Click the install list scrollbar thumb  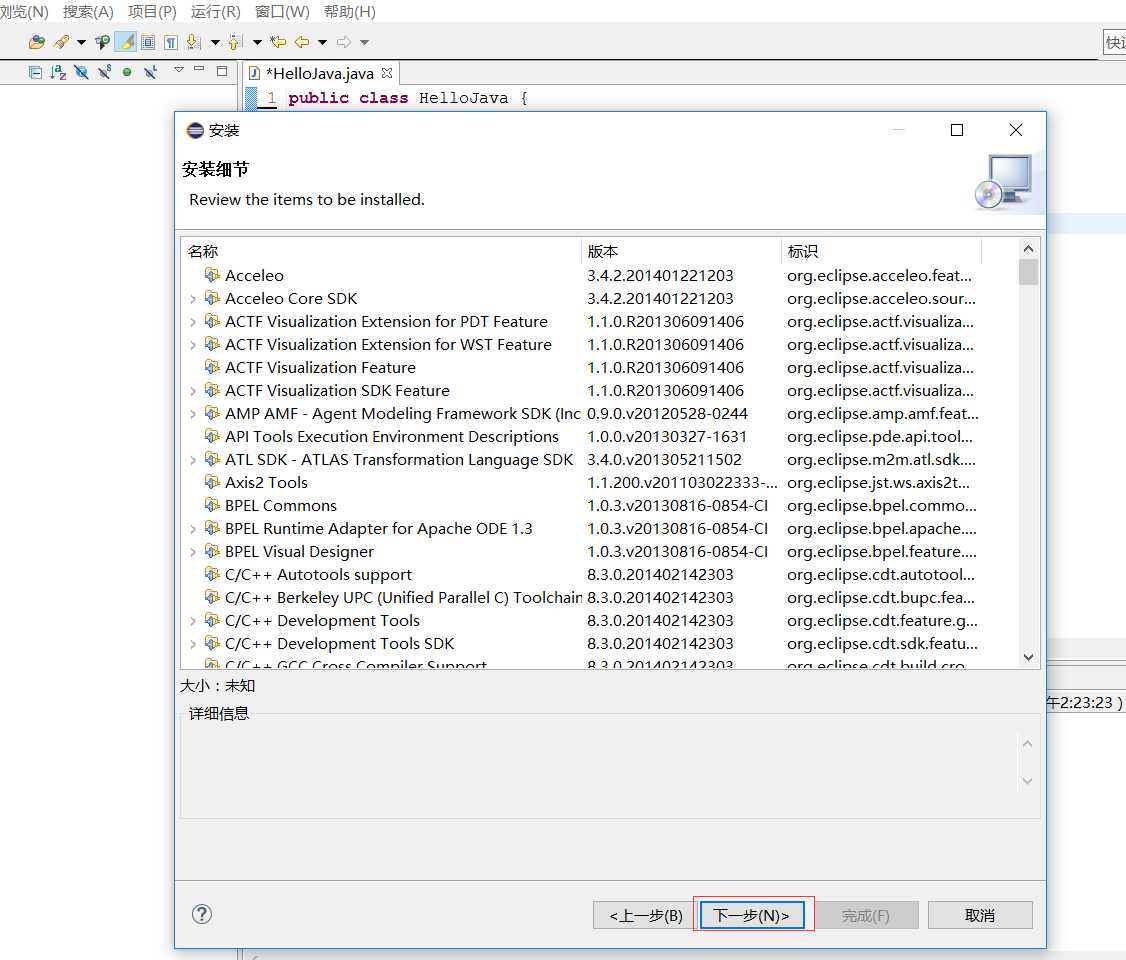(x=1028, y=272)
